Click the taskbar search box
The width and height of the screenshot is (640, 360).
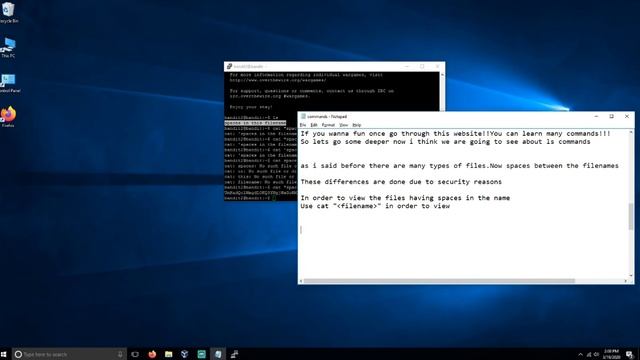(x=69, y=354)
